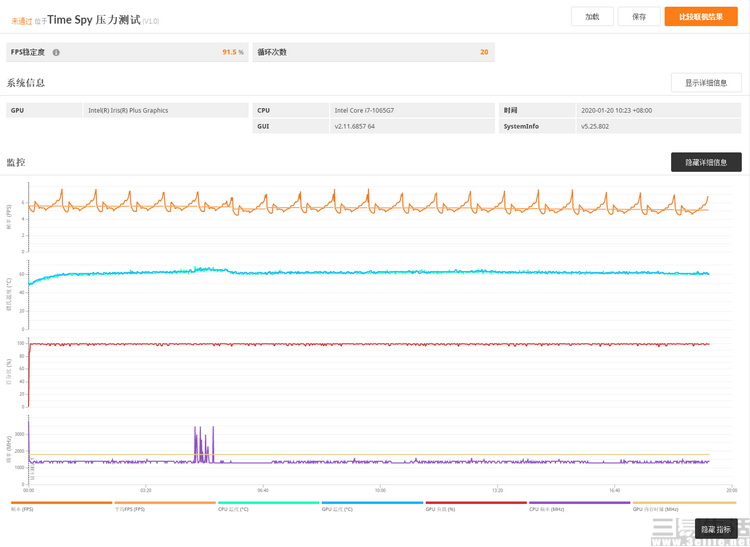This screenshot has width=750, height=547.
Task: Click the 加载 button
Action: [x=592, y=17]
